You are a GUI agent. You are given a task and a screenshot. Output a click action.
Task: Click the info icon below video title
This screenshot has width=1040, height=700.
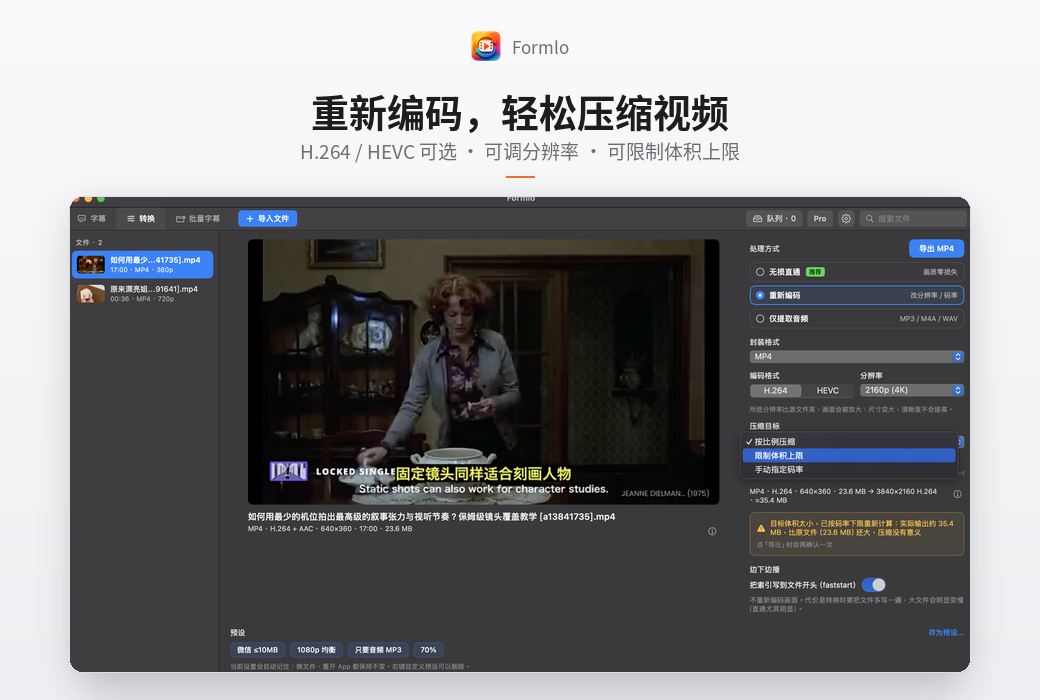click(x=712, y=531)
